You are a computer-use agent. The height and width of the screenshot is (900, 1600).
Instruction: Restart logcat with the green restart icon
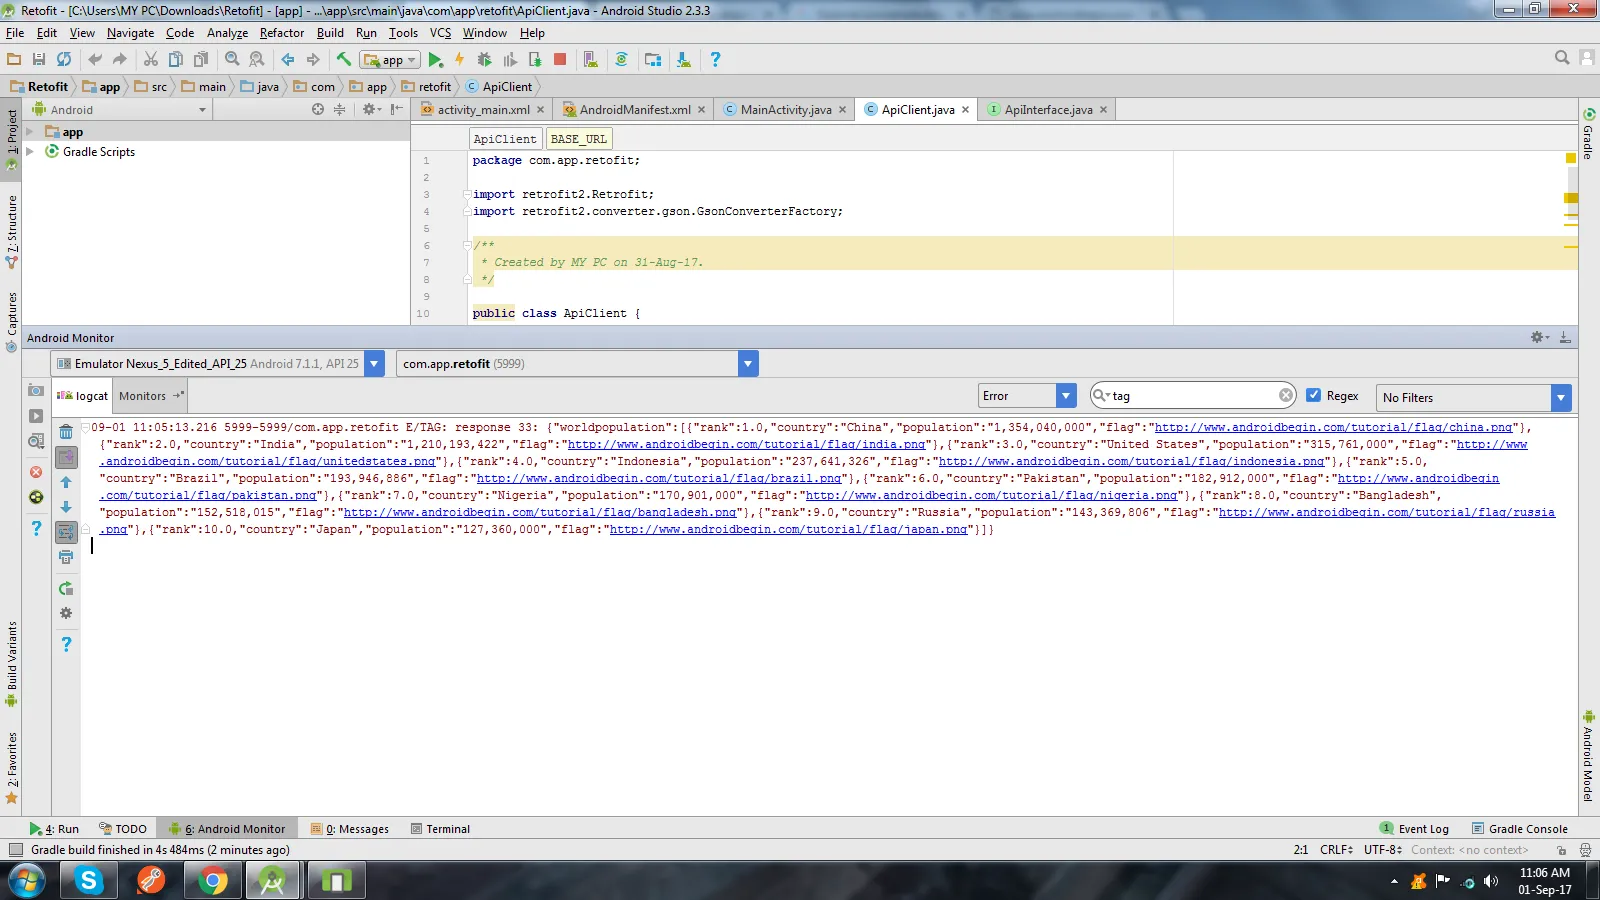click(66, 588)
